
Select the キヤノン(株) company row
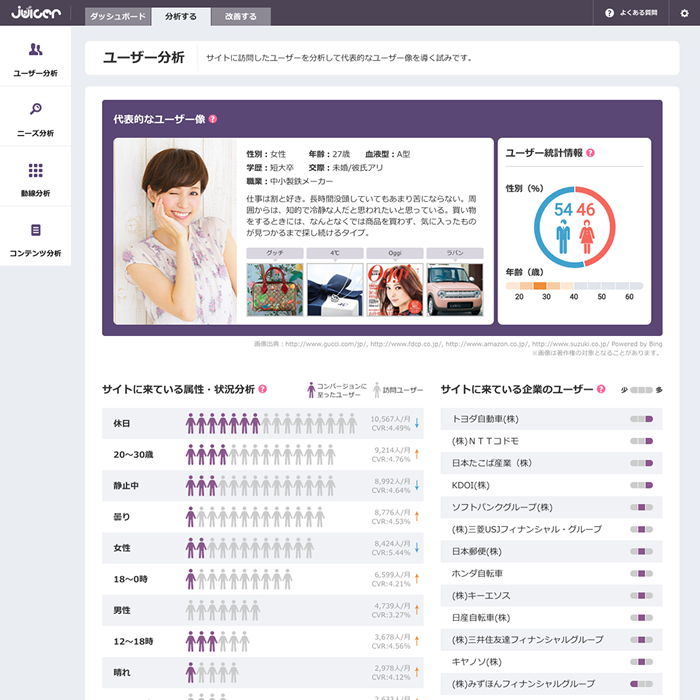(x=551, y=662)
